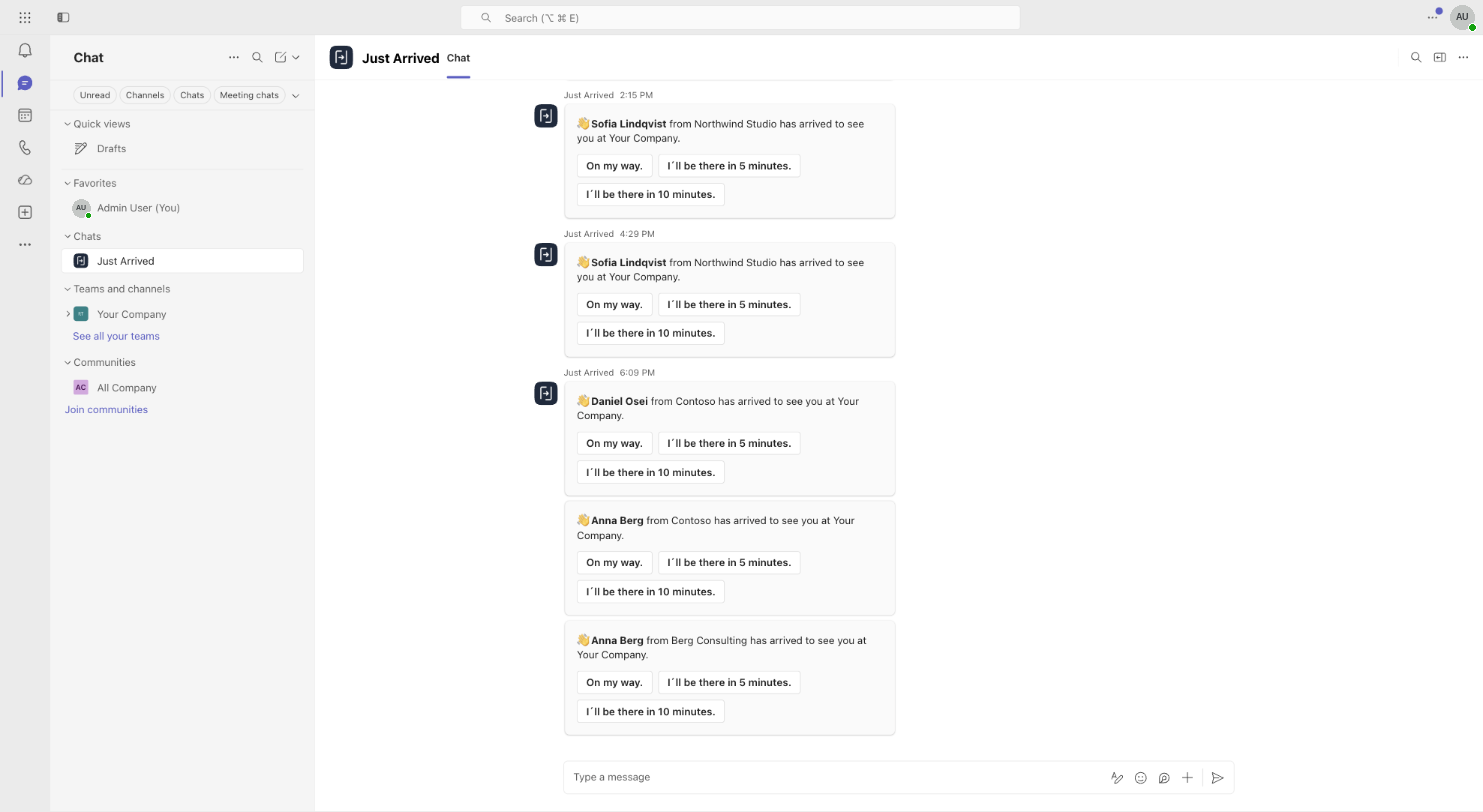
Task: Open the loop/chat component icon in the compose box
Action: pyautogui.click(x=1164, y=777)
